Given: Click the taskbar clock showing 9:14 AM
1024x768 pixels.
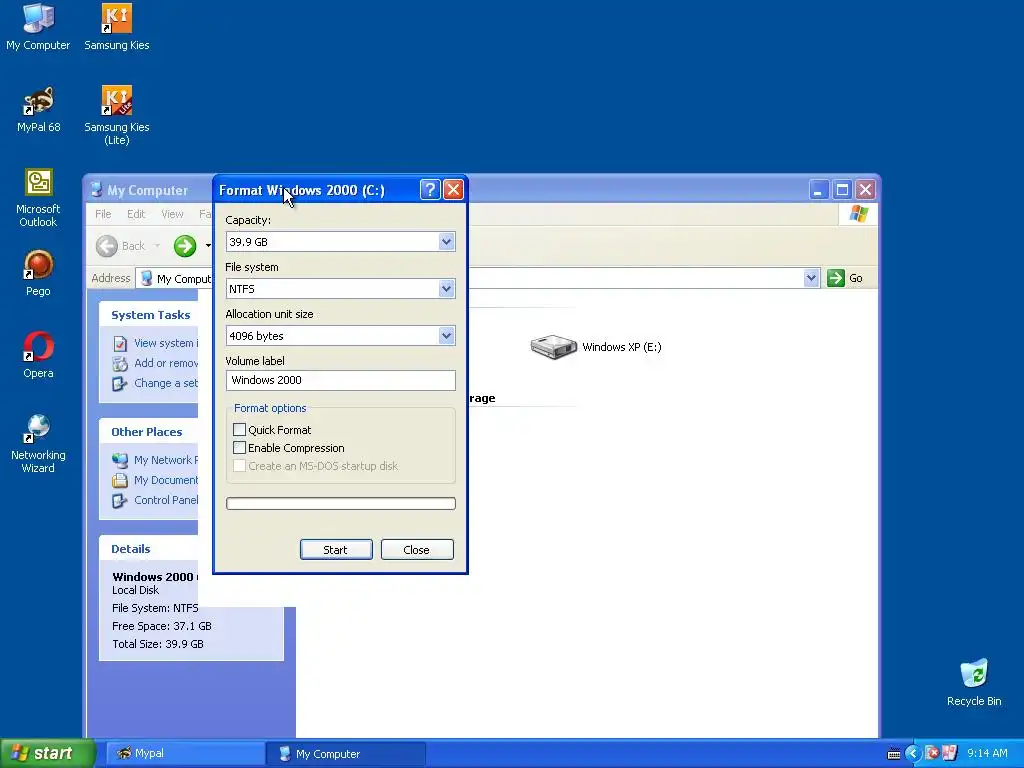Looking at the screenshot, I should click(x=987, y=754).
